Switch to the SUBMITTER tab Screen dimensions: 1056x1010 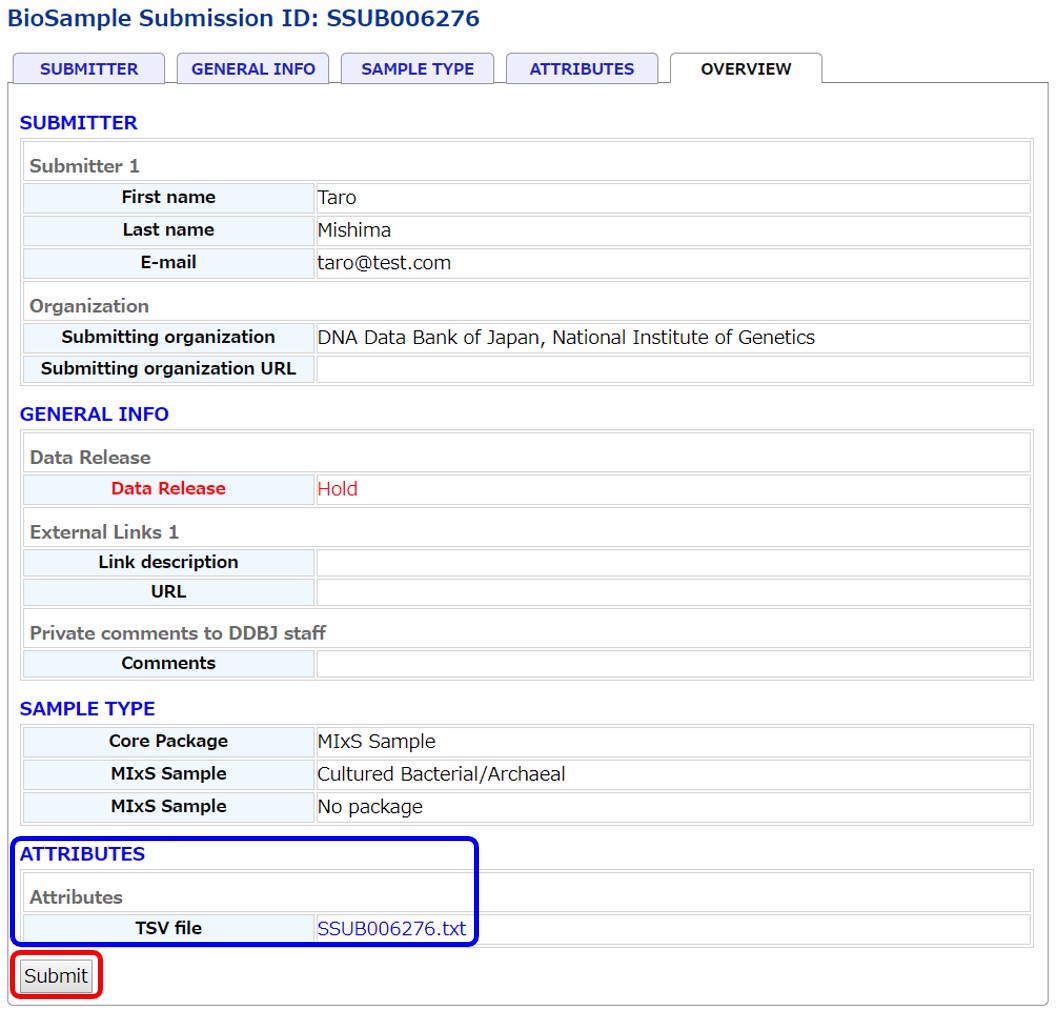89,69
